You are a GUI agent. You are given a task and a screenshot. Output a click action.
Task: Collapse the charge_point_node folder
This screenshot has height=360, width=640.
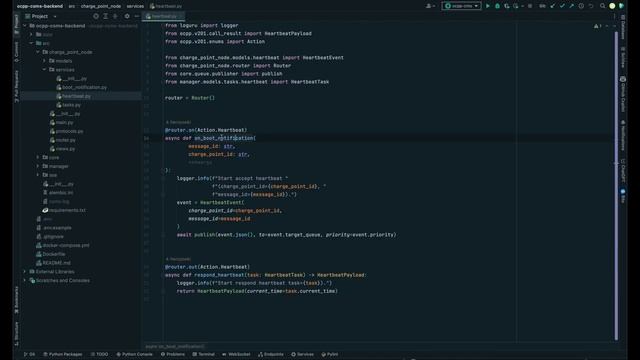coord(38,52)
